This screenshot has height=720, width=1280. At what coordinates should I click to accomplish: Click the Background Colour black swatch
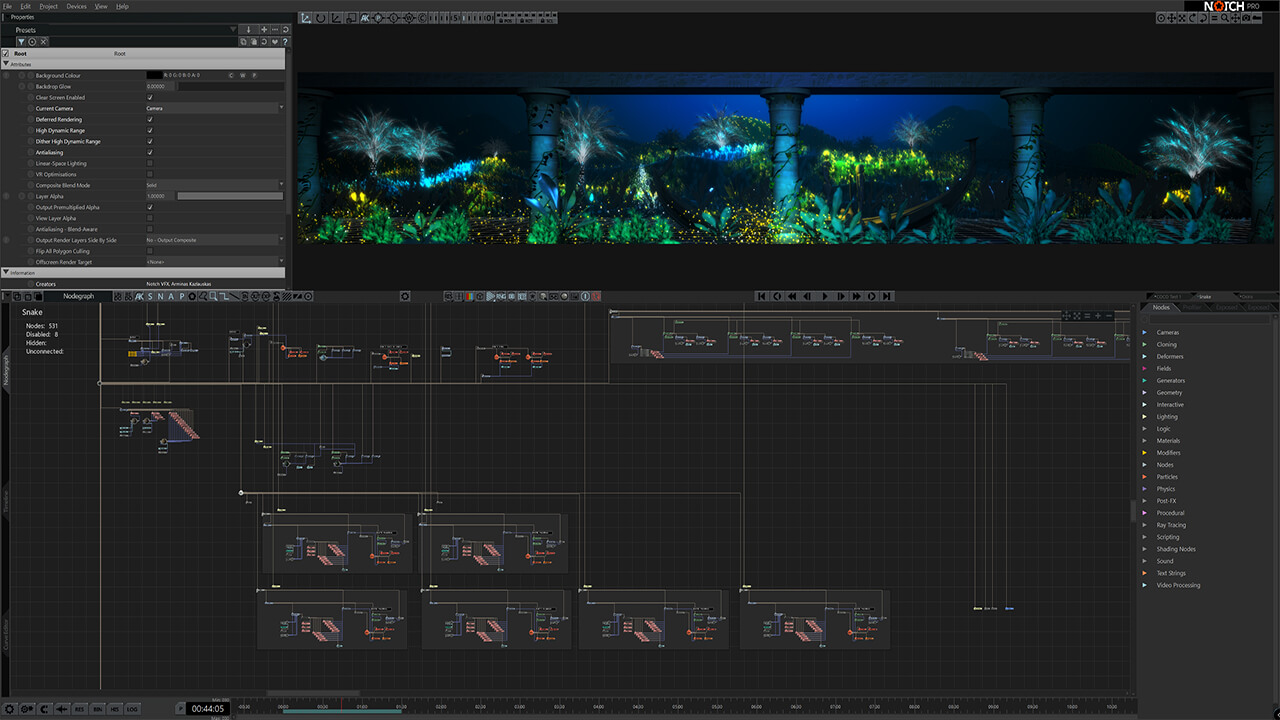(x=154, y=75)
